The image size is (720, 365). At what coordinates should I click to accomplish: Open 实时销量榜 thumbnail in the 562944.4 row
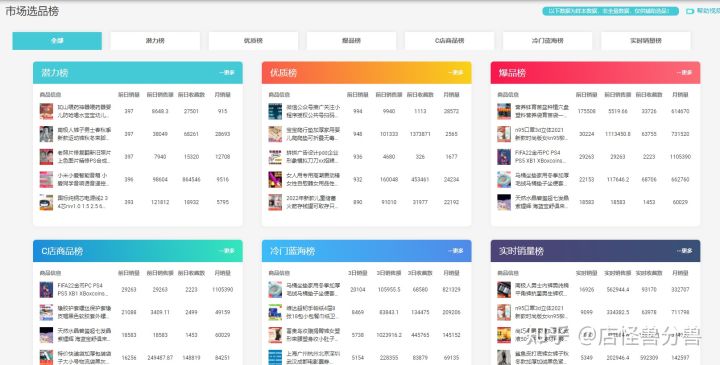[504, 290]
